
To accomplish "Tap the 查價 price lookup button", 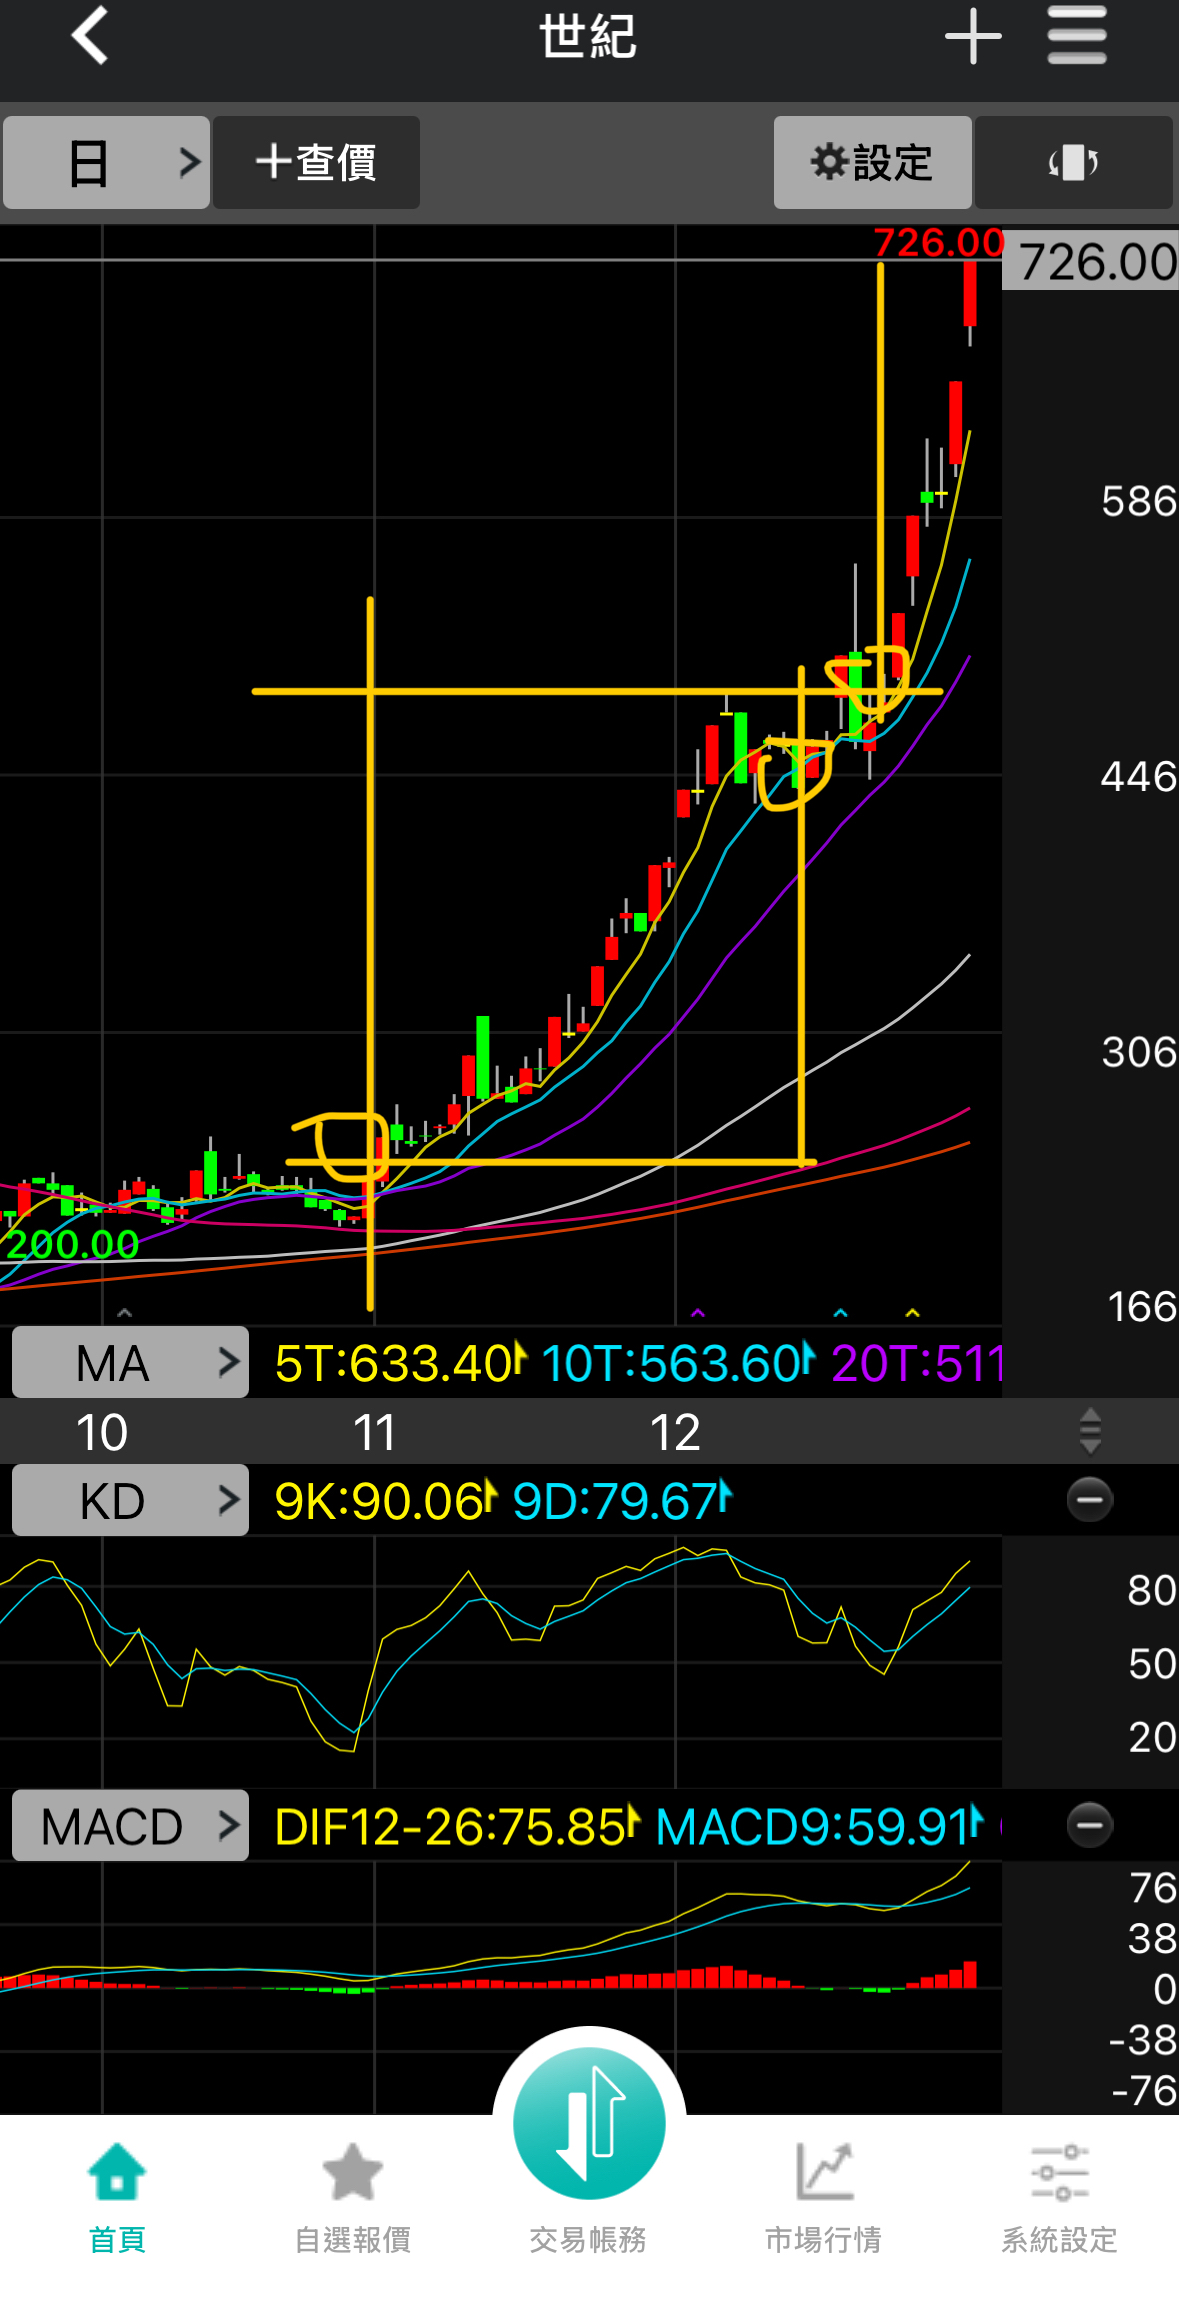I will coord(316,162).
